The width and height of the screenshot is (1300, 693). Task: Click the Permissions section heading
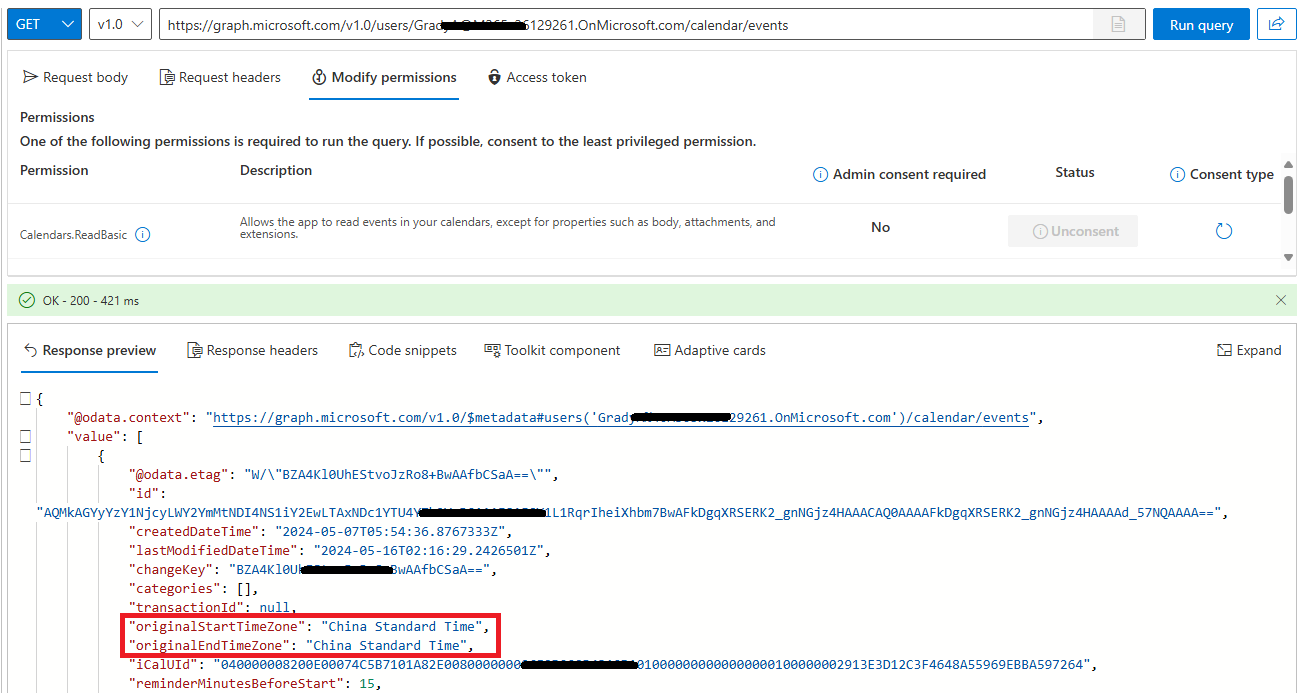click(x=57, y=117)
